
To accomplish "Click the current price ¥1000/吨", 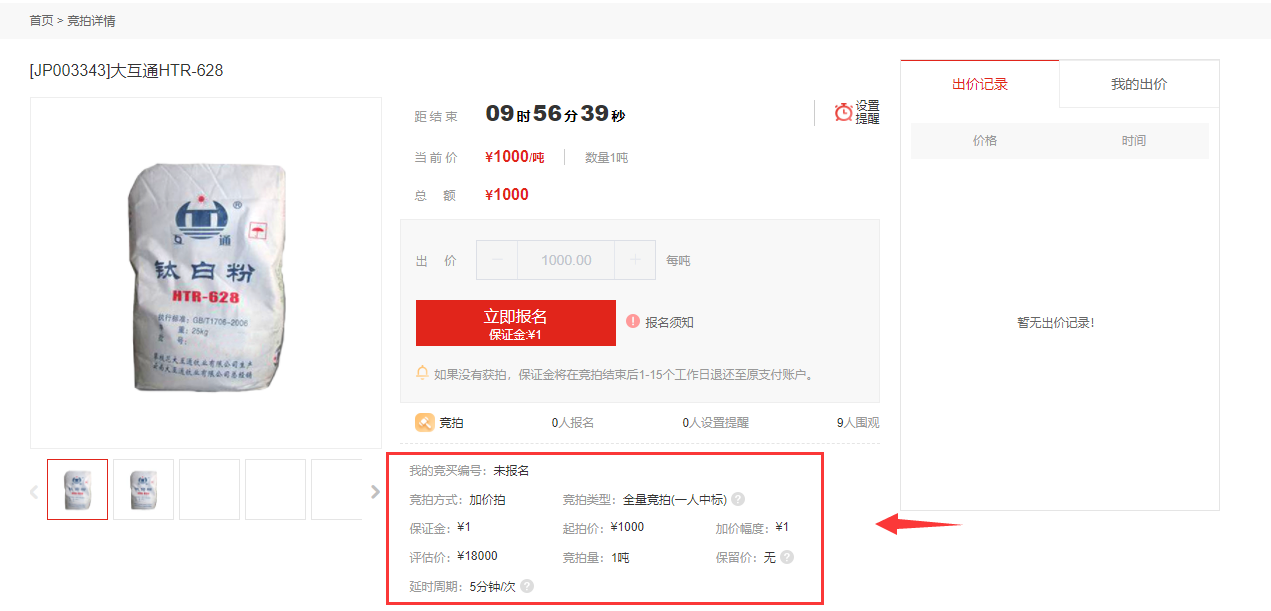I will [x=515, y=157].
